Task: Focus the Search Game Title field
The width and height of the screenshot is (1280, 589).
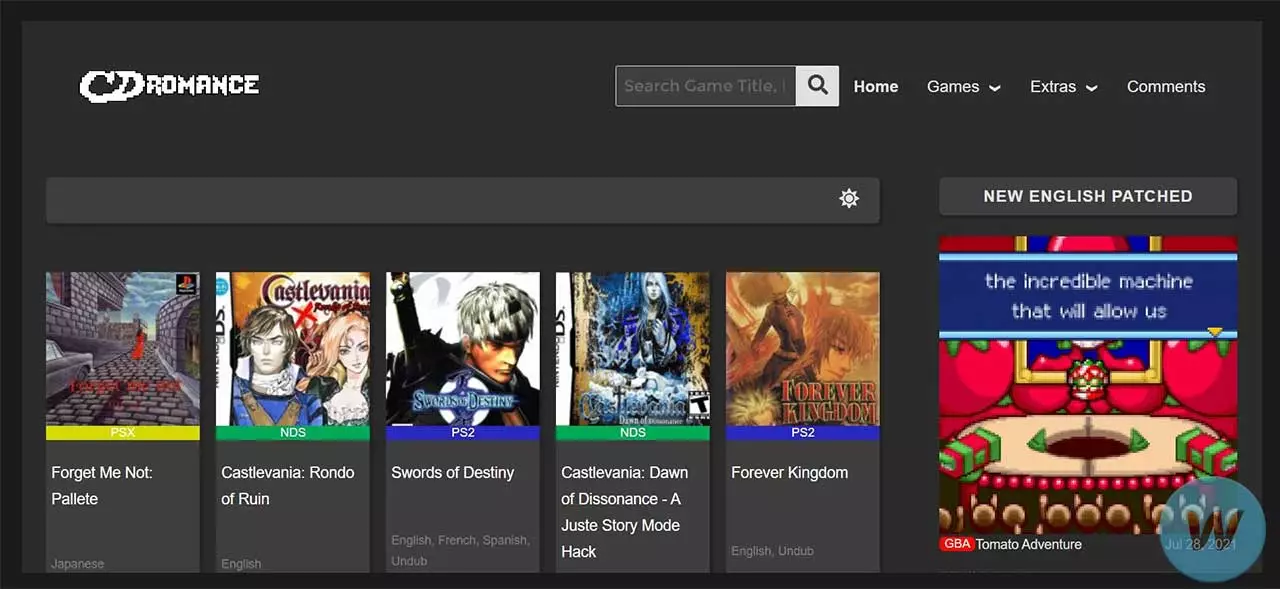Action: (706, 86)
